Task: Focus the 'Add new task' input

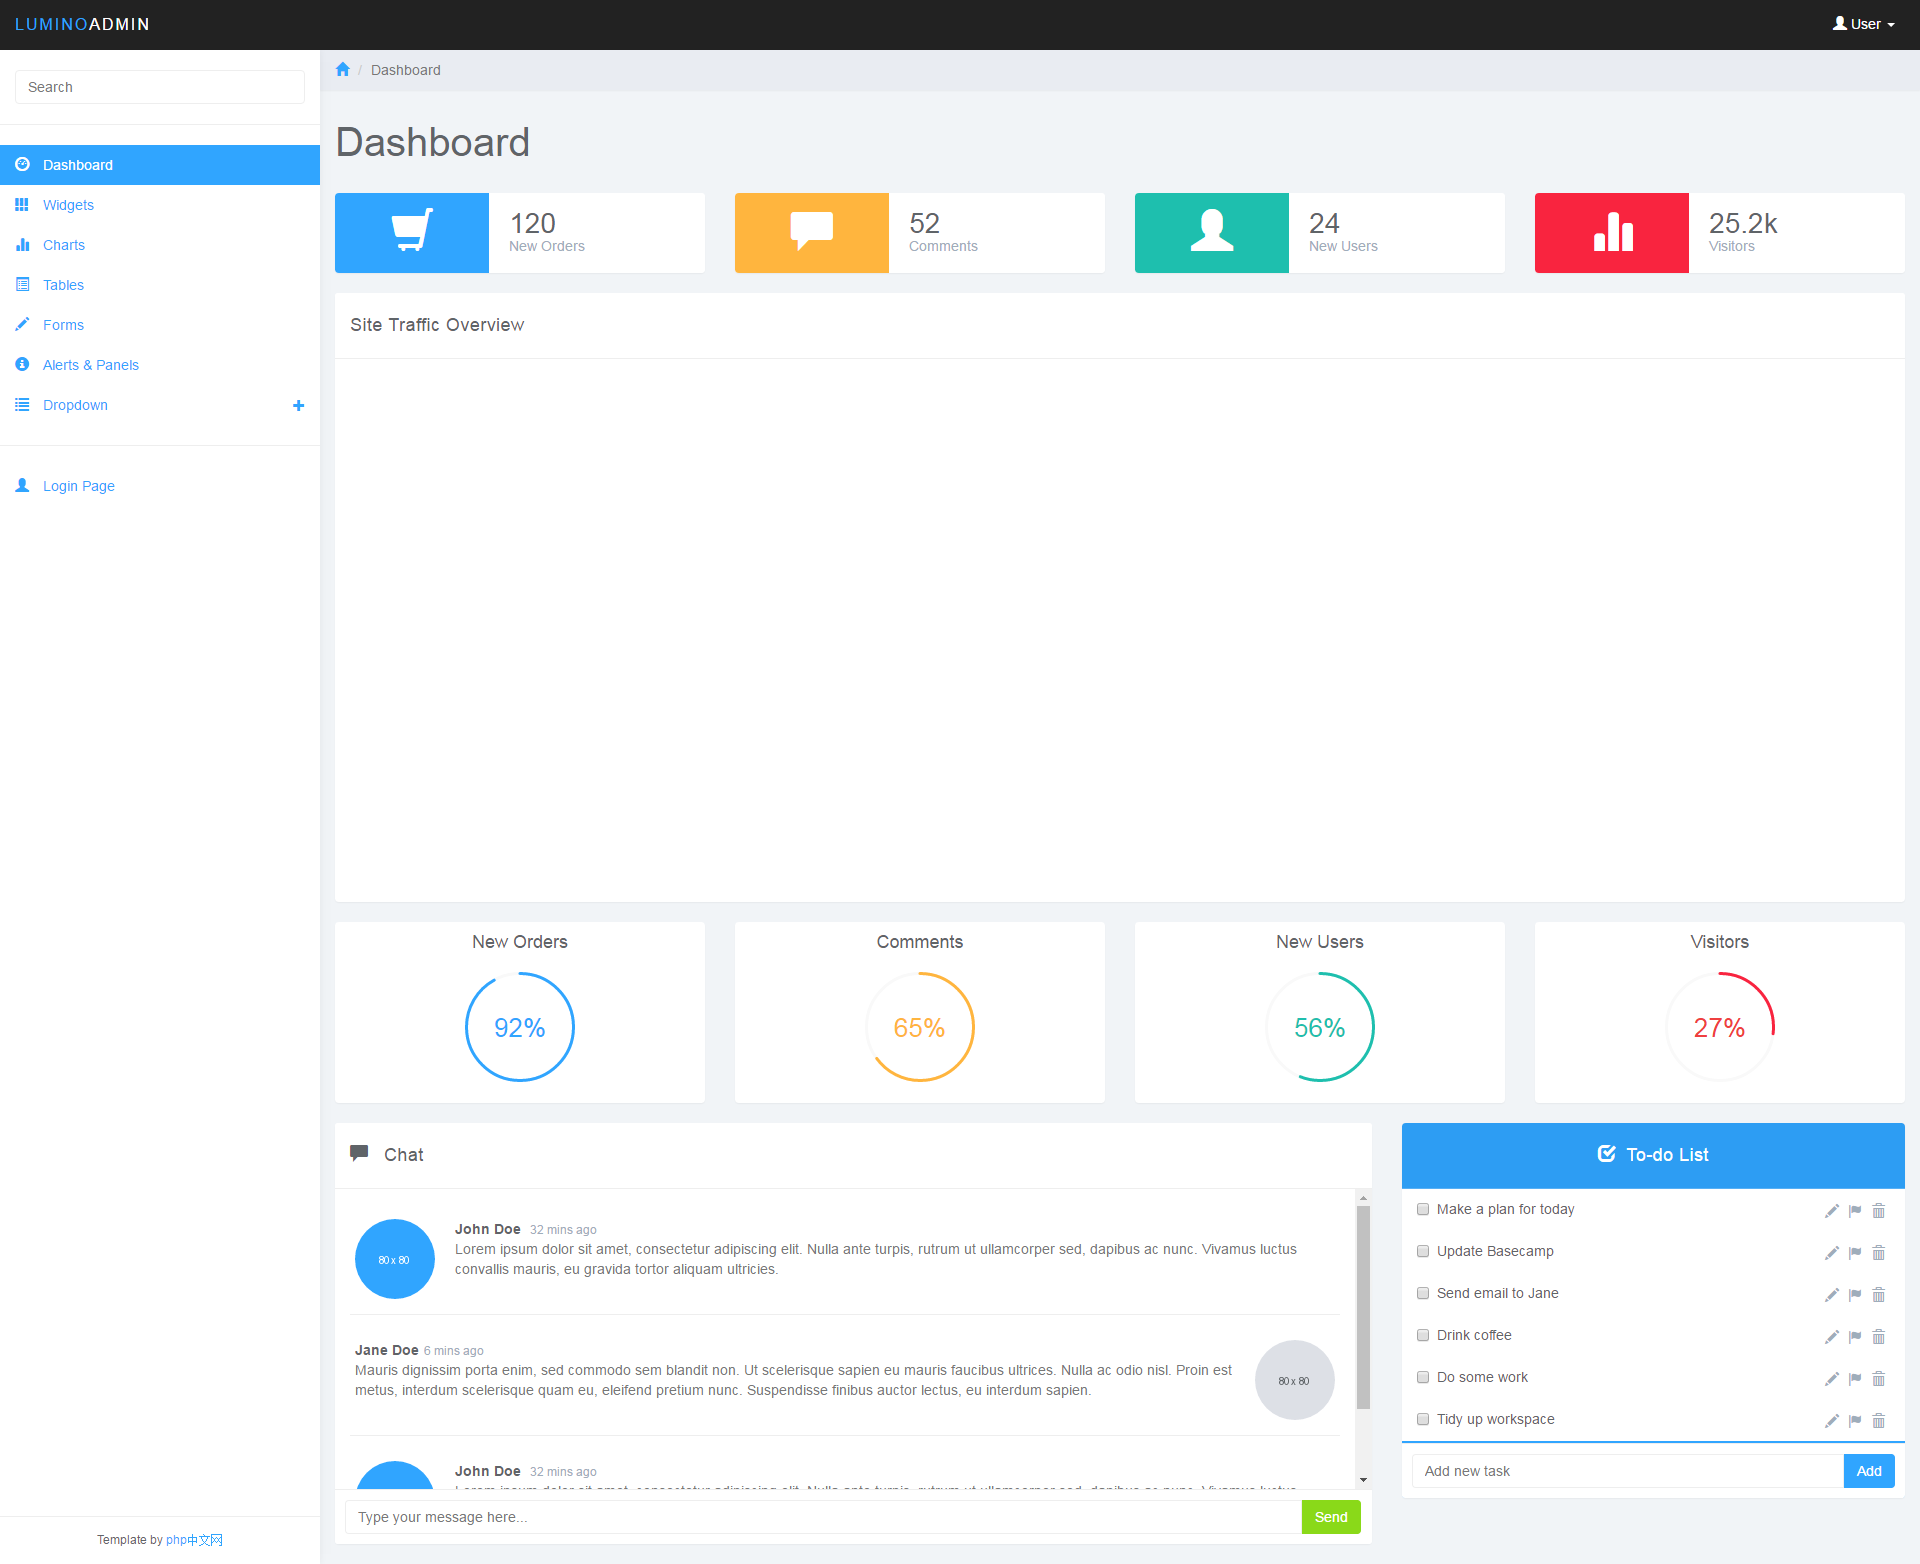Action: pyautogui.click(x=1628, y=1471)
